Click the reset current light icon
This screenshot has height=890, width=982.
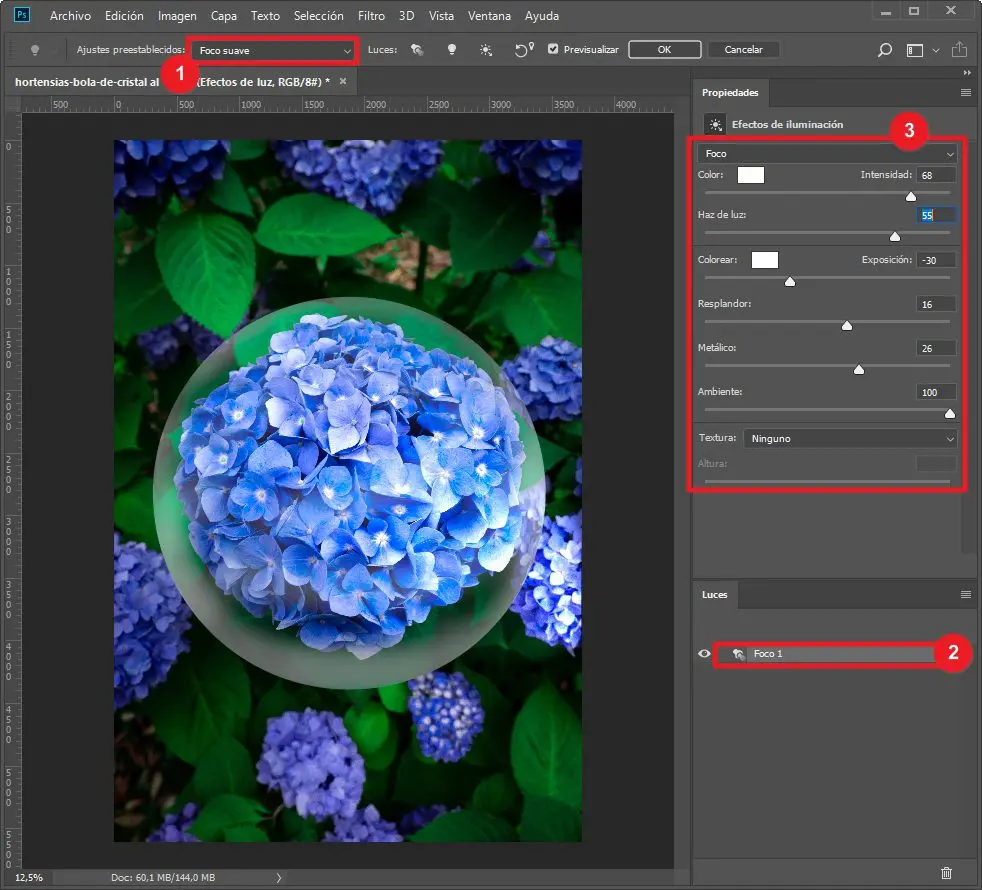523,49
